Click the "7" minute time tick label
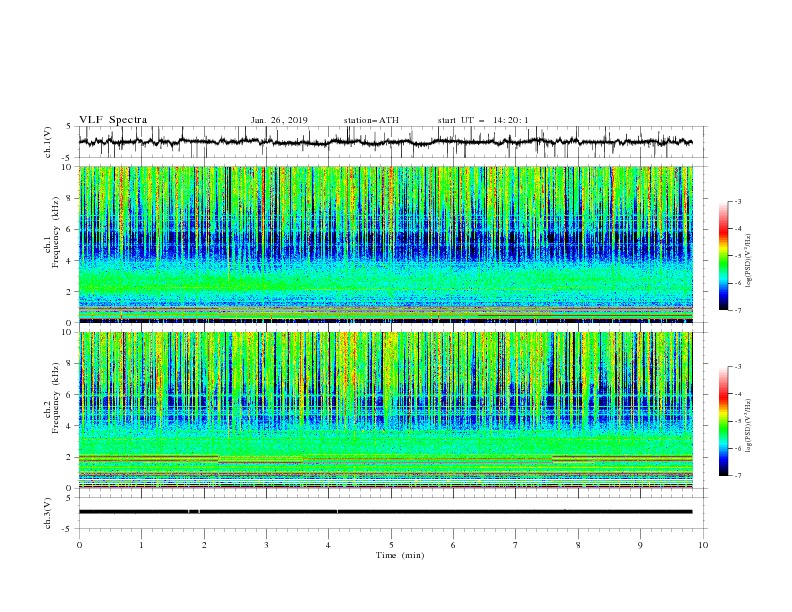Viewport: 792px width, 612px height. (x=516, y=545)
